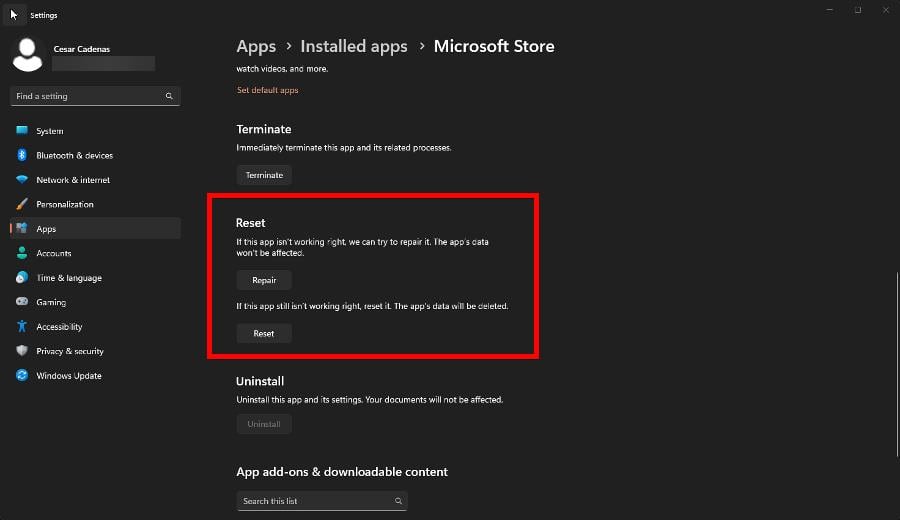The height and width of the screenshot is (520, 900).
Task: Focus the Search this list field
Action: point(322,501)
